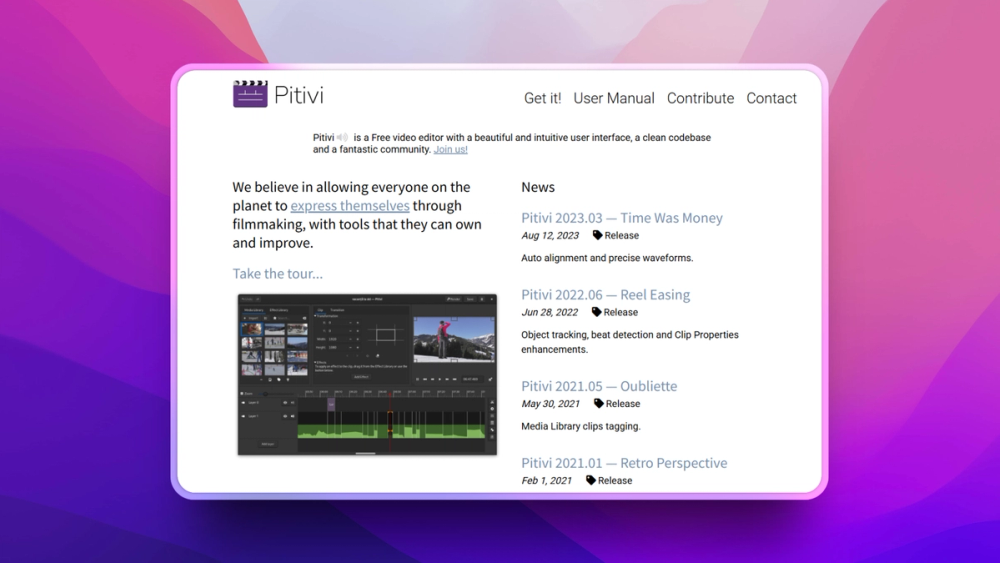1000x563 pixels.
Task: Click the News heading
Action: click(538, 187)
